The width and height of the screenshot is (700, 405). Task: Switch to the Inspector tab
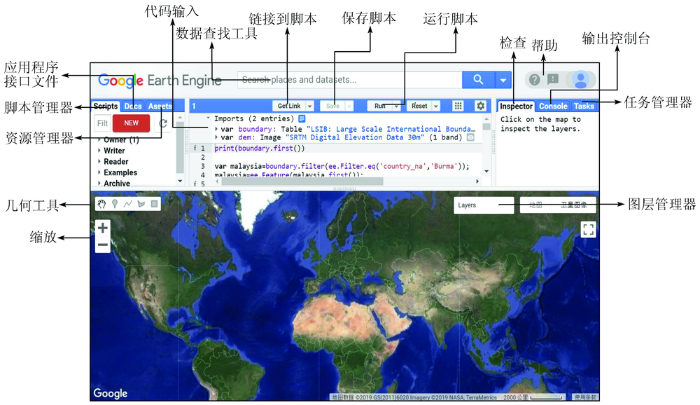pos(516,106)
